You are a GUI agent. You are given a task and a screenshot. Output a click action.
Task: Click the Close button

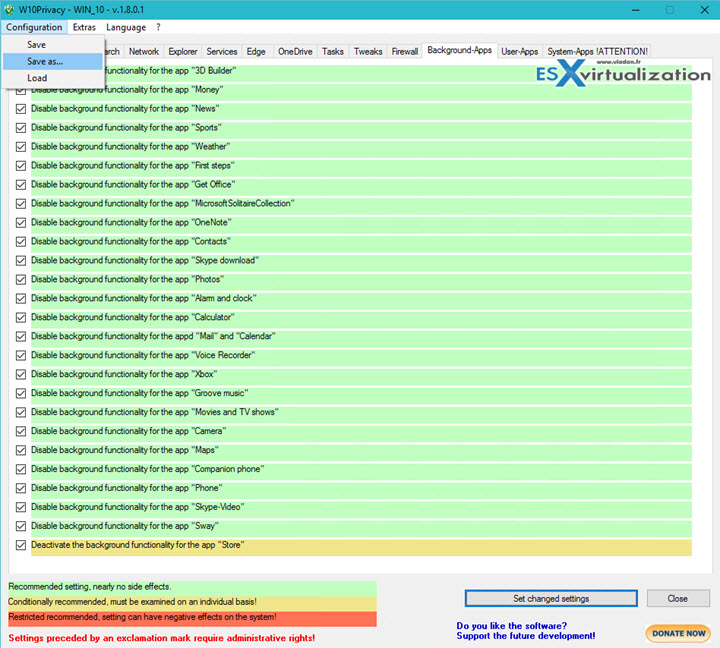pyautogui.click(x=678, y=598)
